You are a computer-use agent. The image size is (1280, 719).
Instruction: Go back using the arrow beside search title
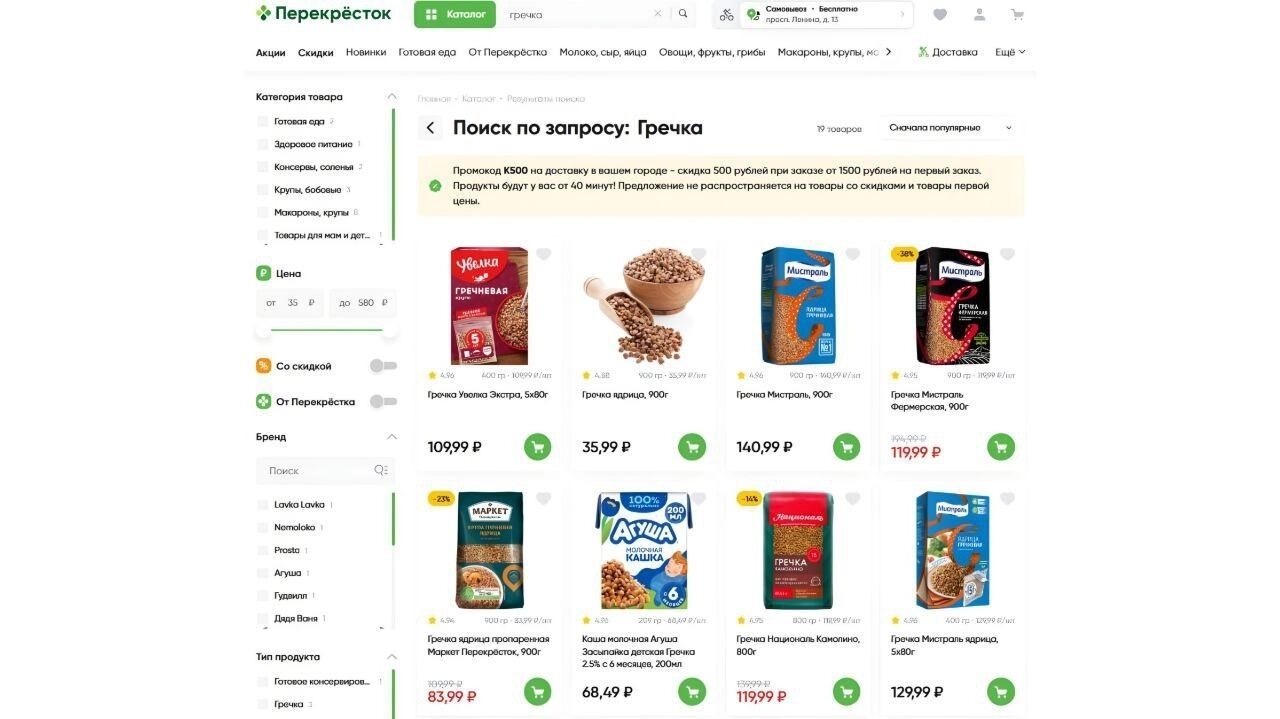[430, 128]
